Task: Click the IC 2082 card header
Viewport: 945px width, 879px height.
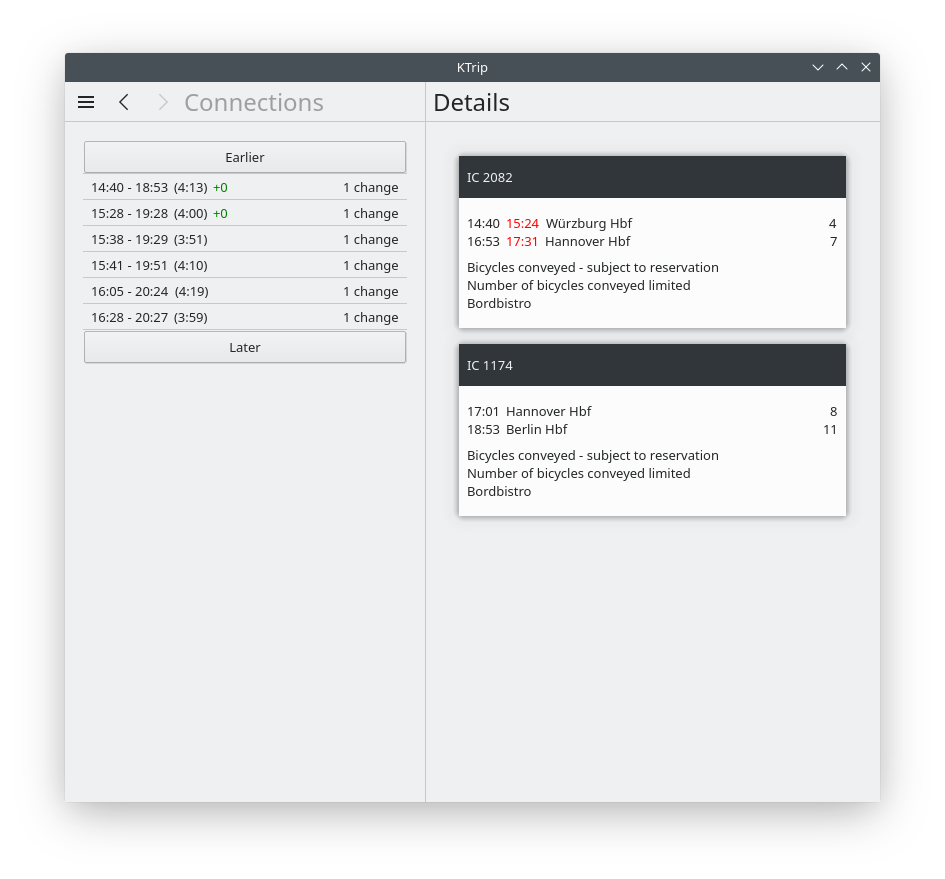Action: point(652,177)
